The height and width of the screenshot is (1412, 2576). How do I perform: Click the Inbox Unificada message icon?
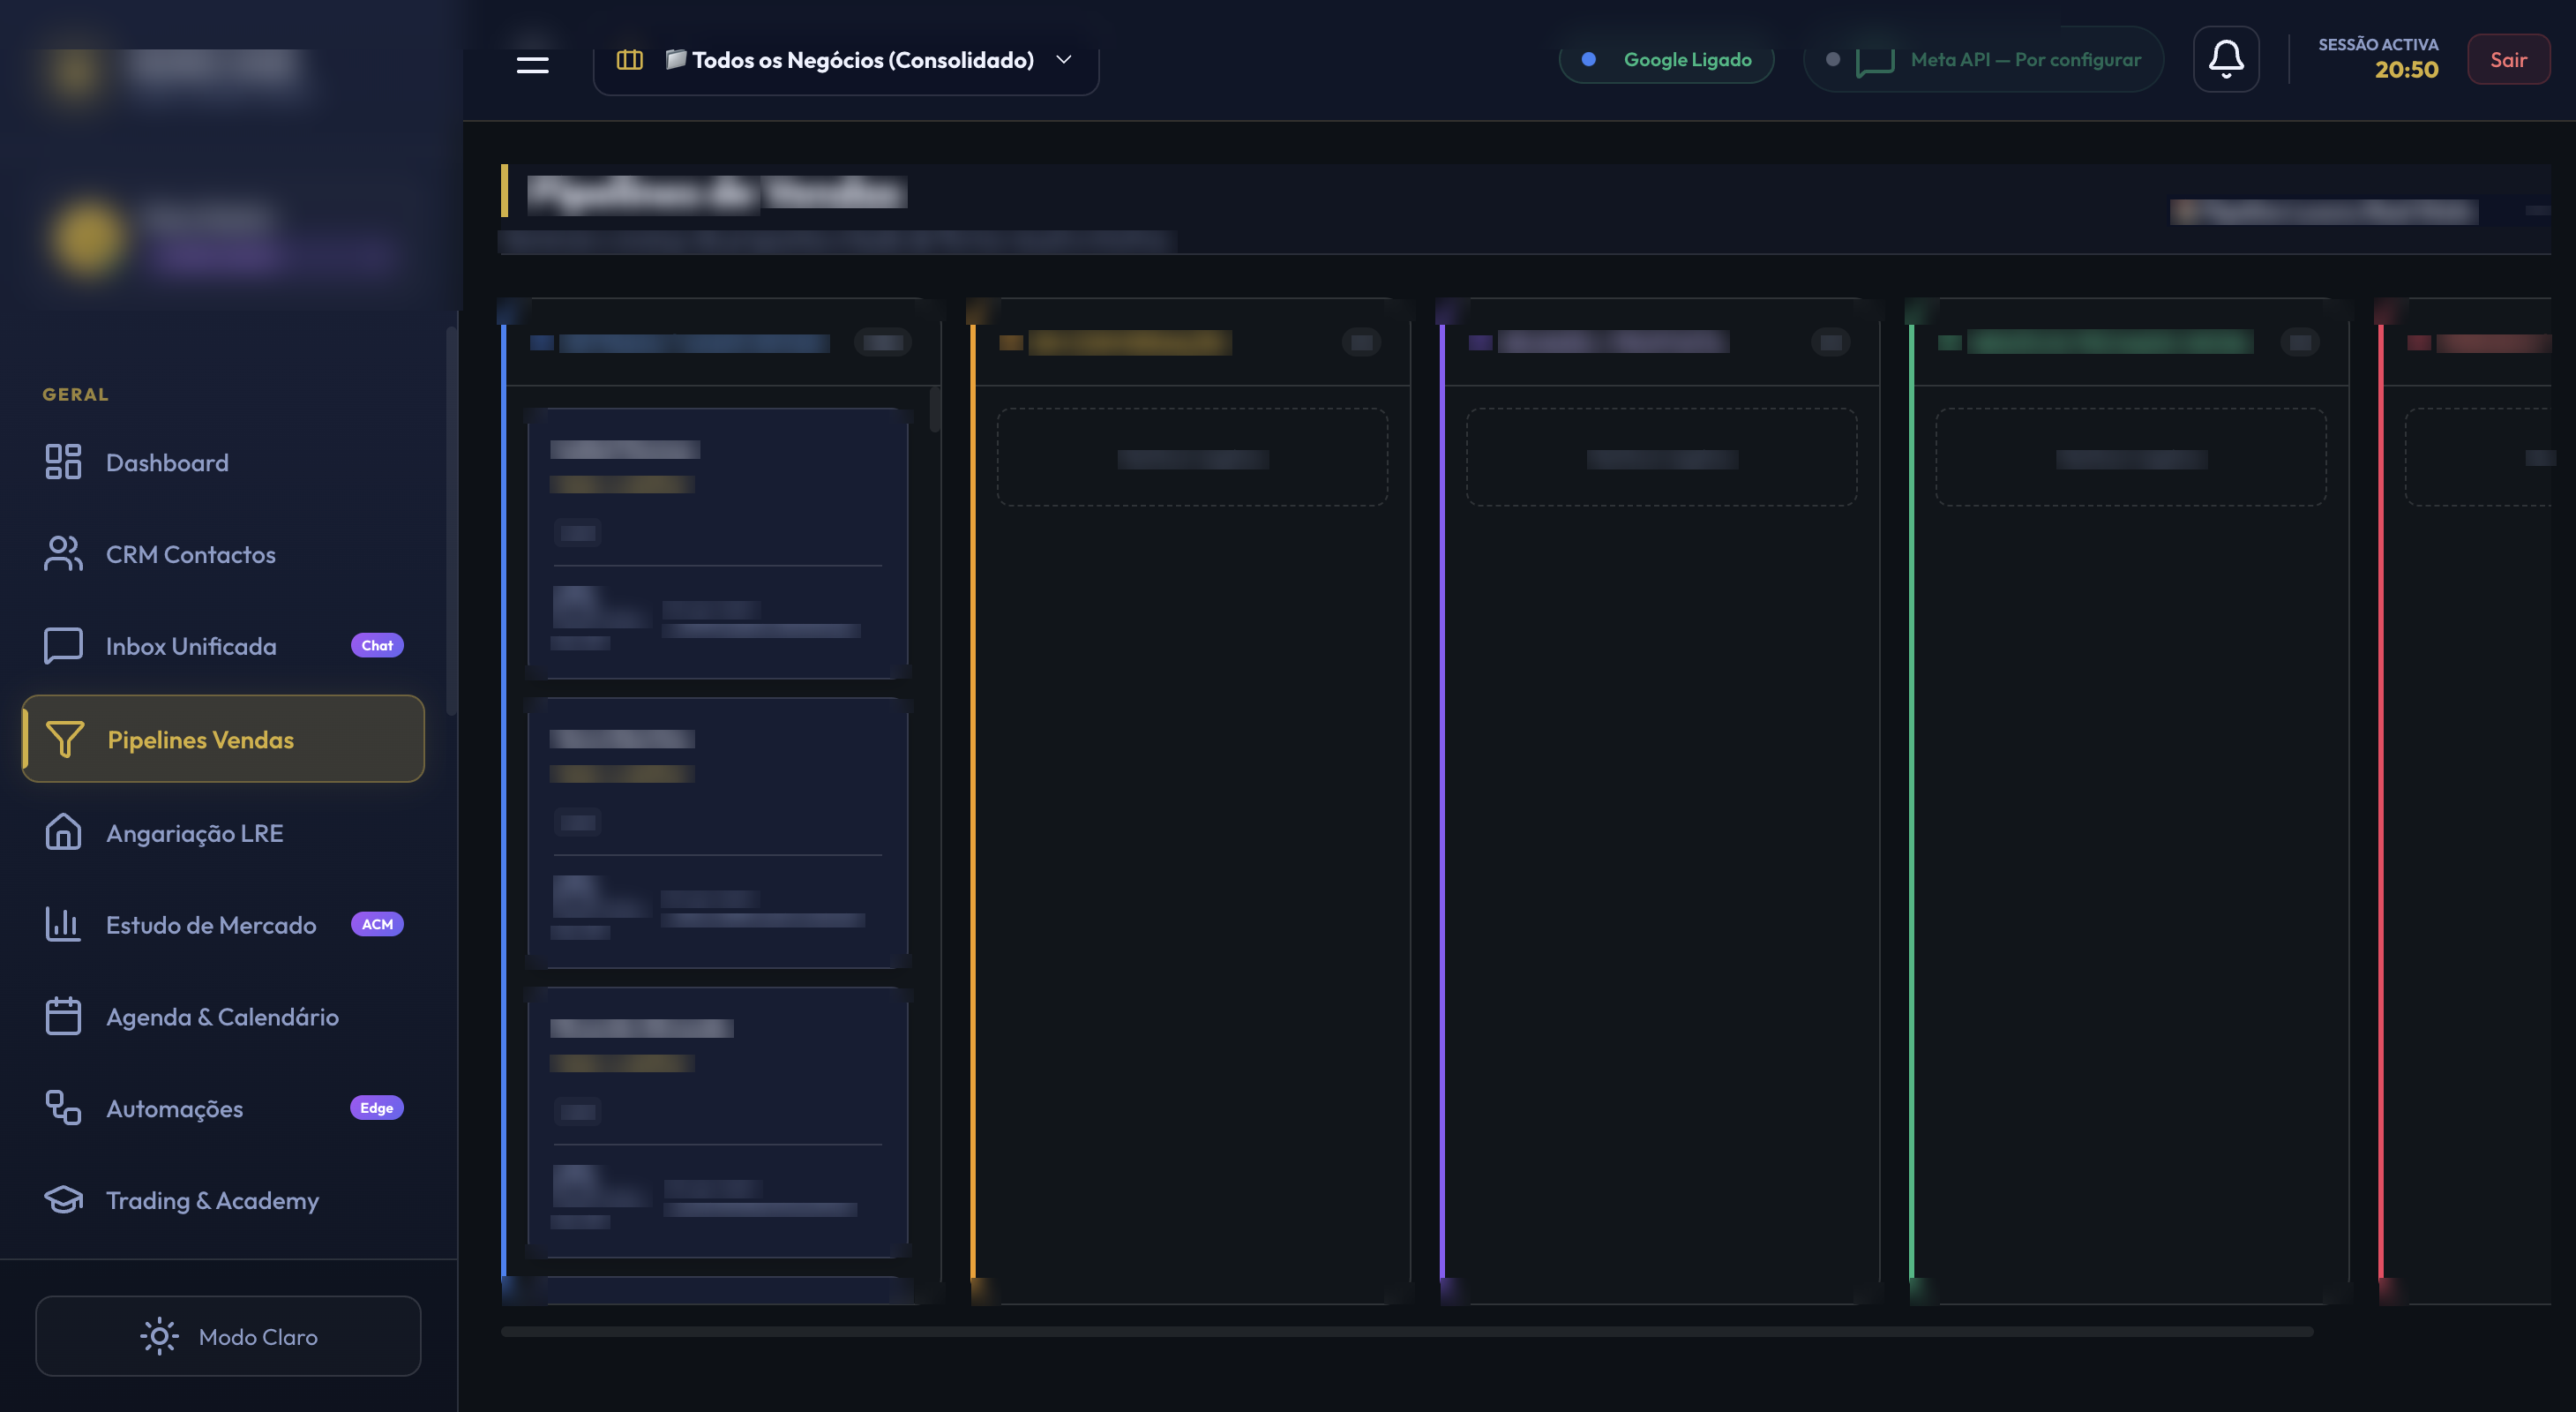pos(63,646)
